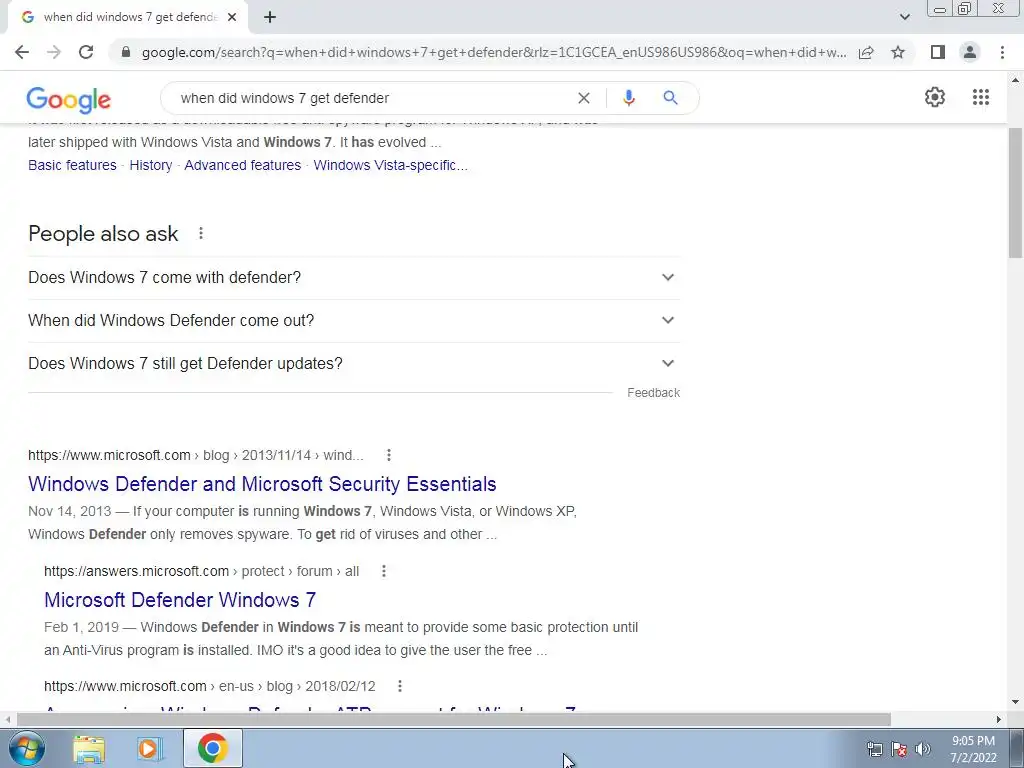
Task: Open options for microsoft.com blog 2013 result
Action: pyautogui.click(x=389, y=455)
